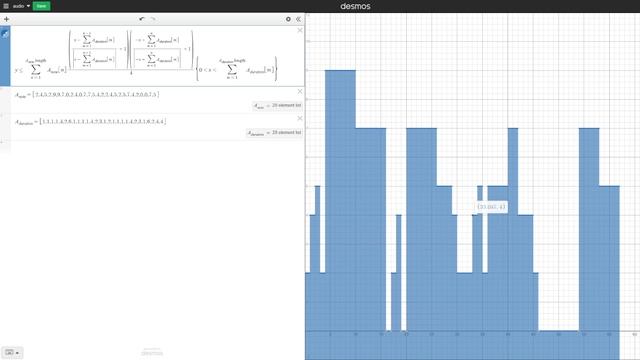640x360 pixels.
Task: Click the A_duration 28 element list result
Action: [x=274, y=133]
